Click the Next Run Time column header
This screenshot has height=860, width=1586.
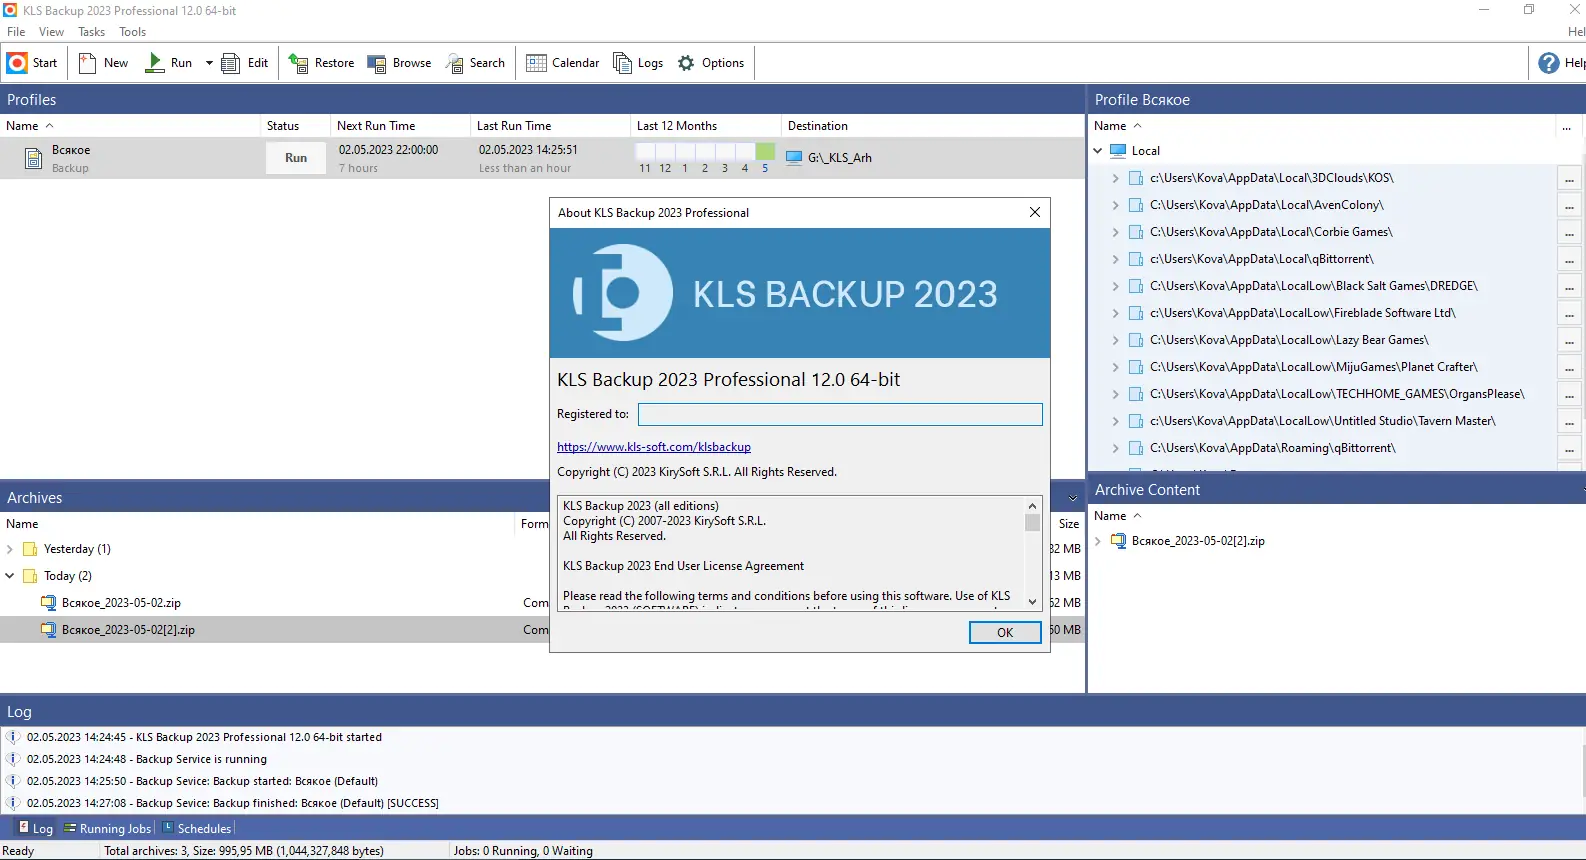click(x=400, y=126)
